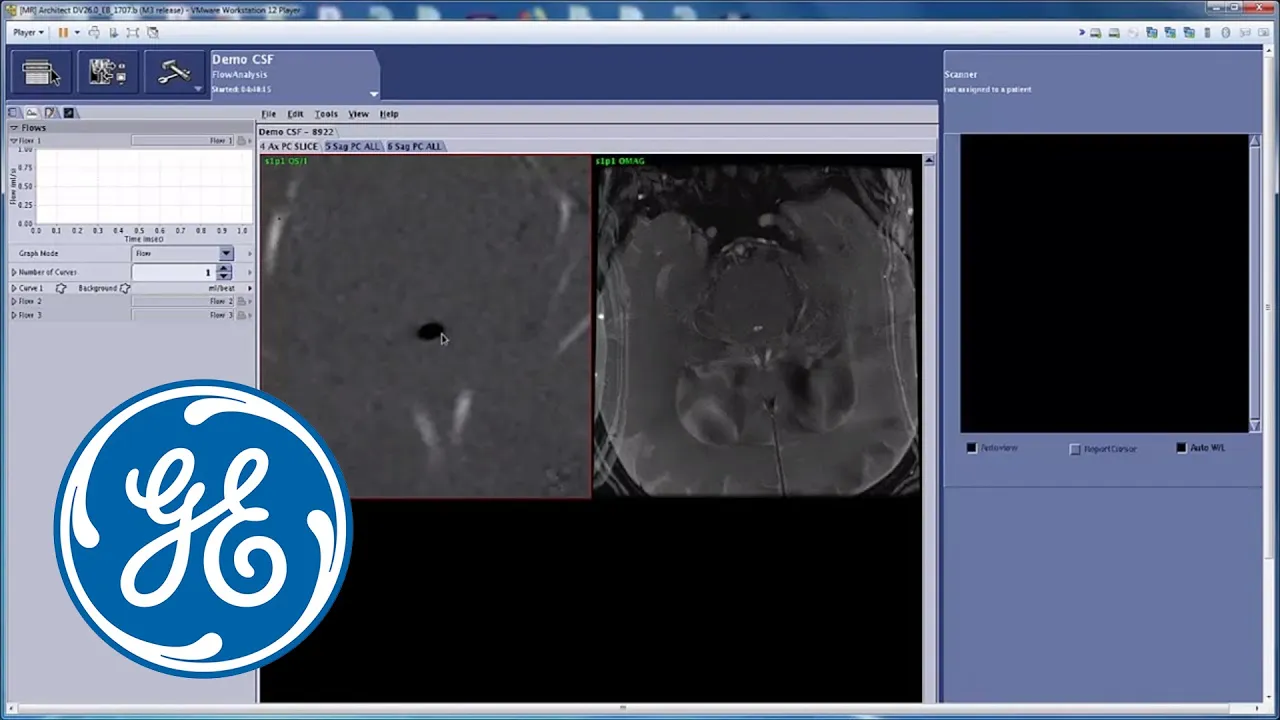
Task: Expand the Curve 1 row
Action: click(14, 288)
